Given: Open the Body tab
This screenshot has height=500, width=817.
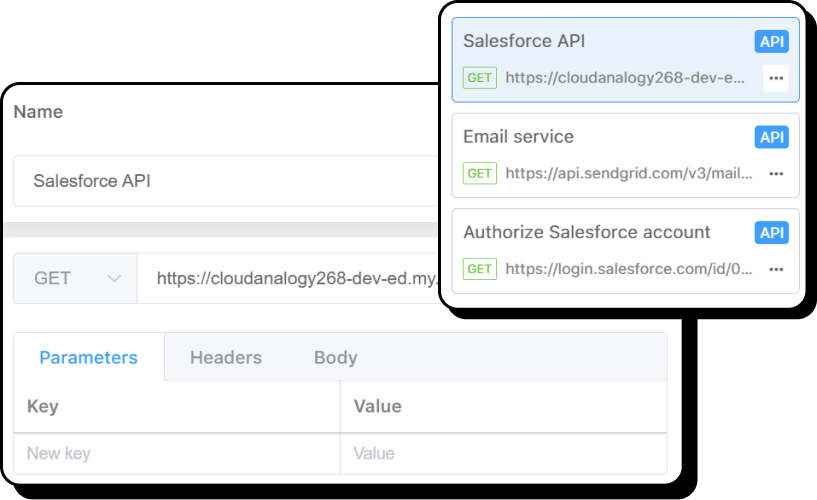Looking at the screenshot, I should point(335,357).
